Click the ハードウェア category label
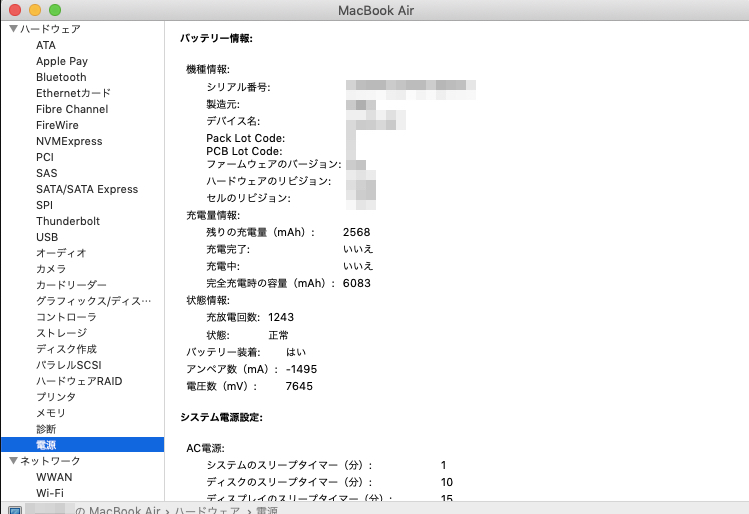749x514 pixels. tap(50, 29)
